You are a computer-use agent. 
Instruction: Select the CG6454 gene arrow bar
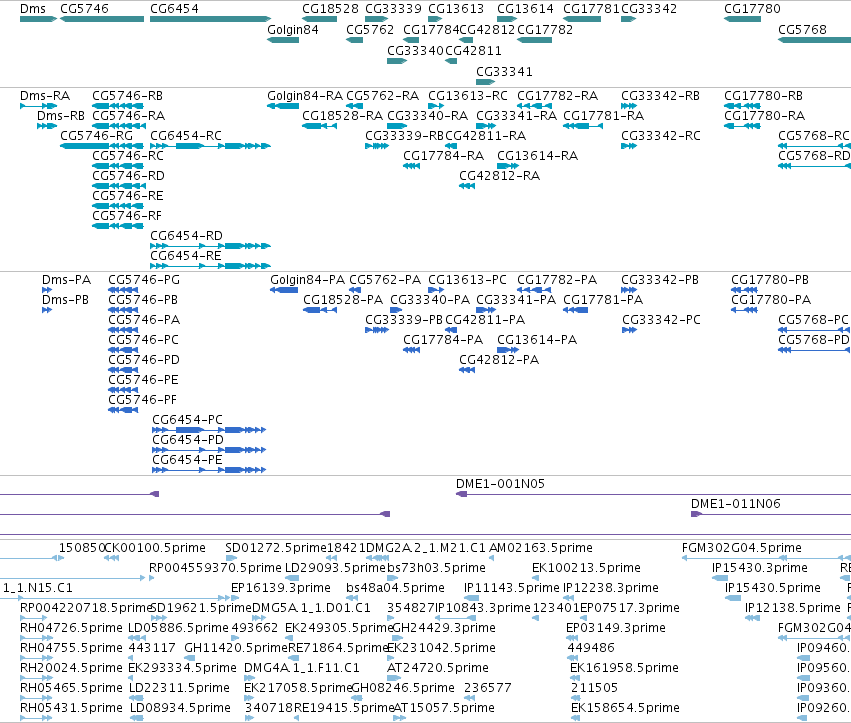211,19
